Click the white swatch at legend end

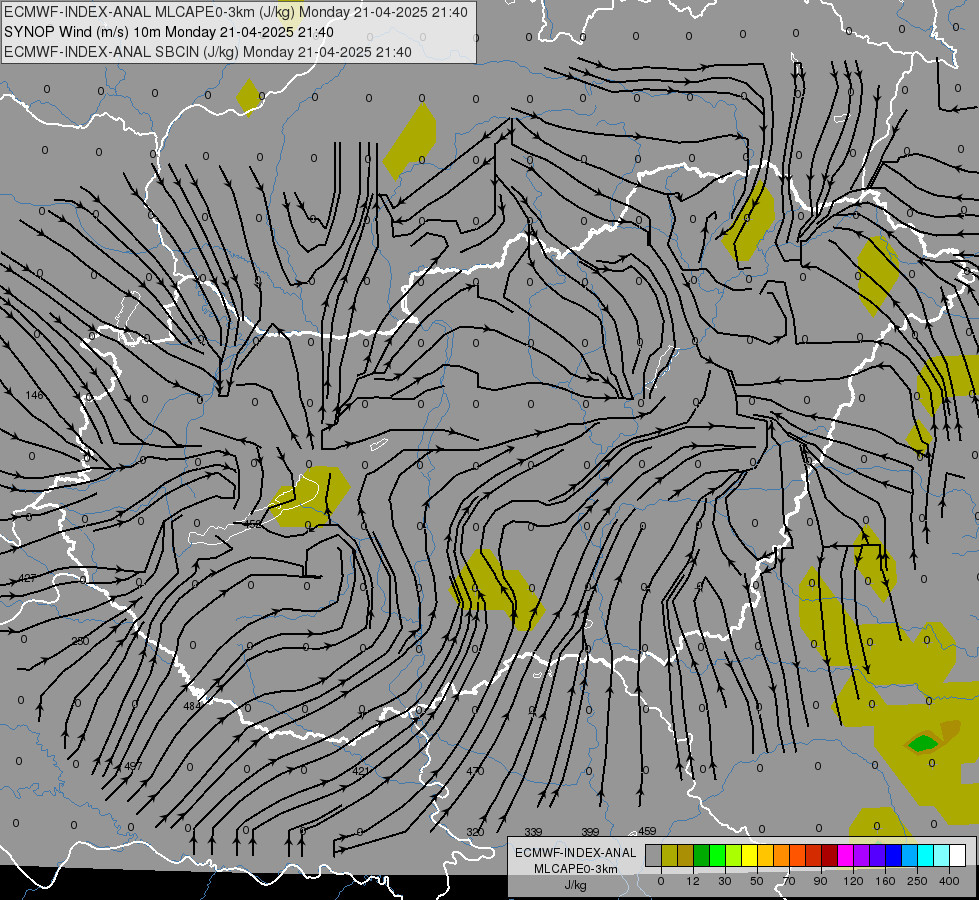tap(958, 856)
